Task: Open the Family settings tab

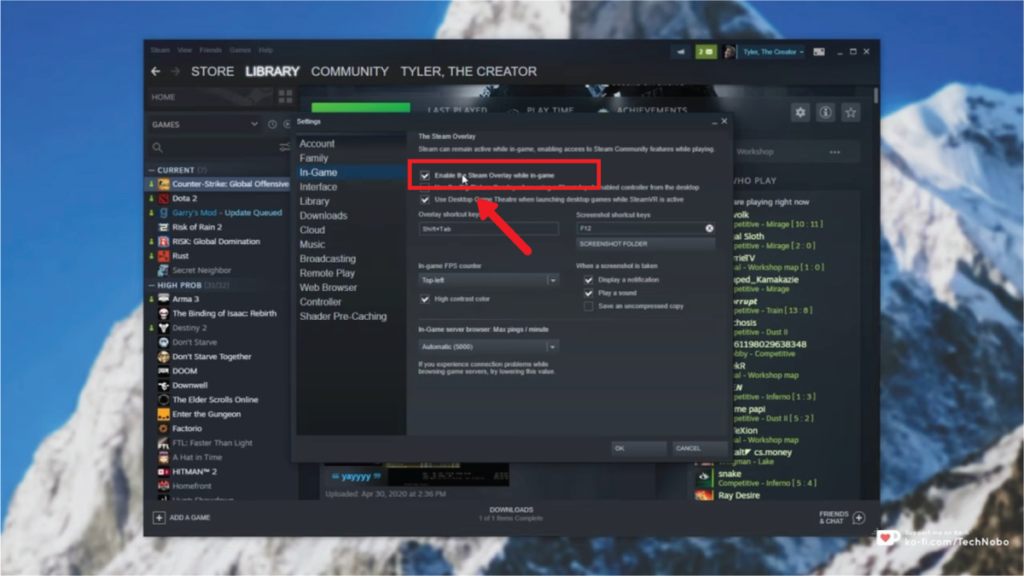Action: (x=313, y=158)
